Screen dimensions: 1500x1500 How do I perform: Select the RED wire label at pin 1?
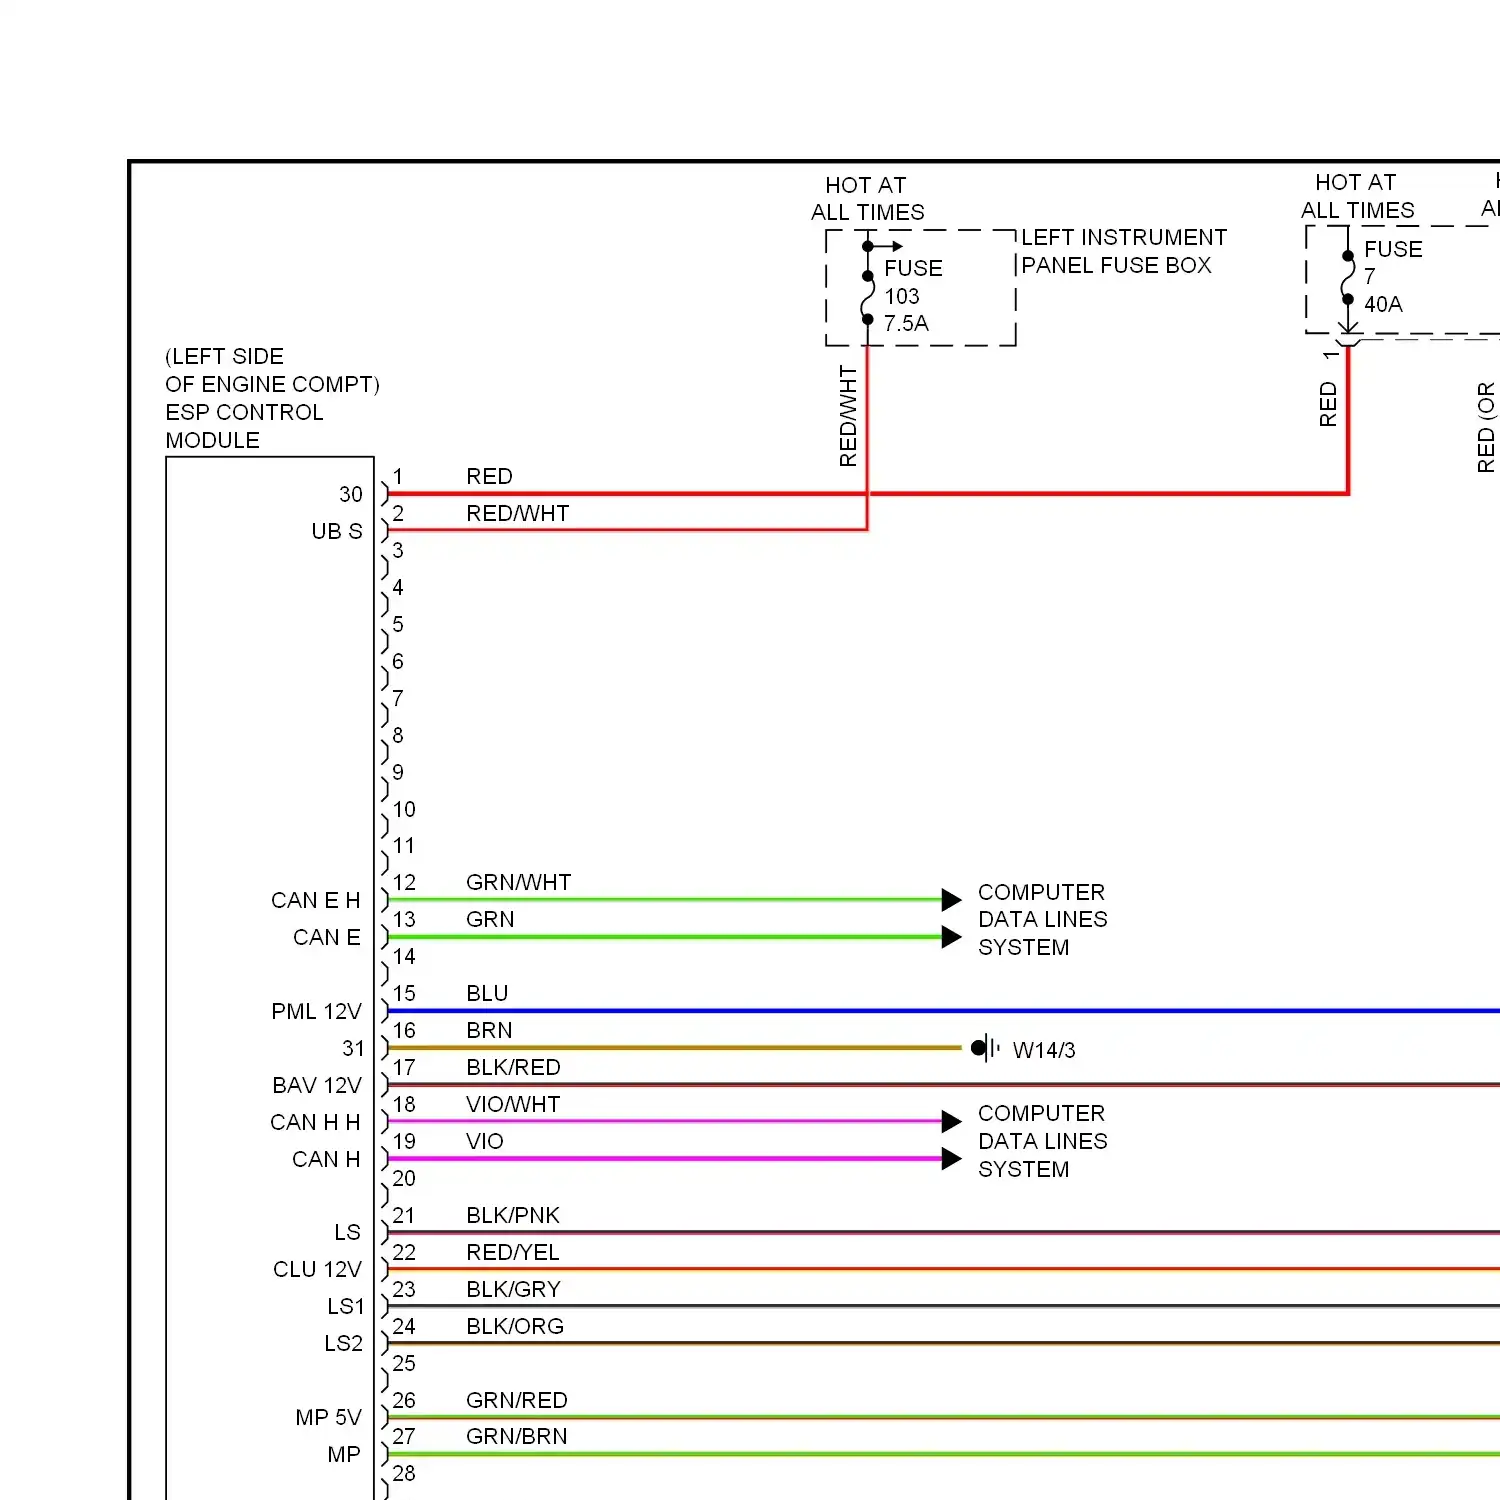489,476
